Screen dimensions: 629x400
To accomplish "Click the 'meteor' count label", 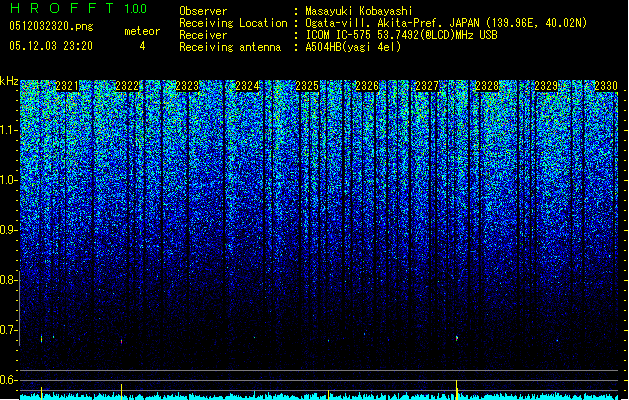I will click(x=142, y=31).
